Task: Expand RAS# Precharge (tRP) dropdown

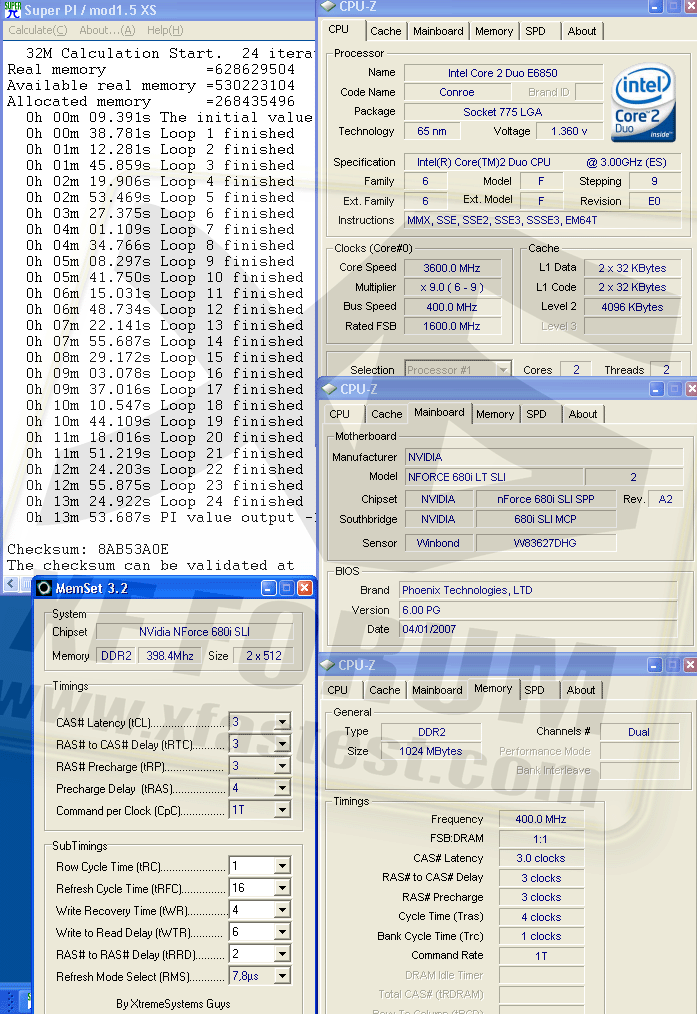Action: click(x=283, y=766)
